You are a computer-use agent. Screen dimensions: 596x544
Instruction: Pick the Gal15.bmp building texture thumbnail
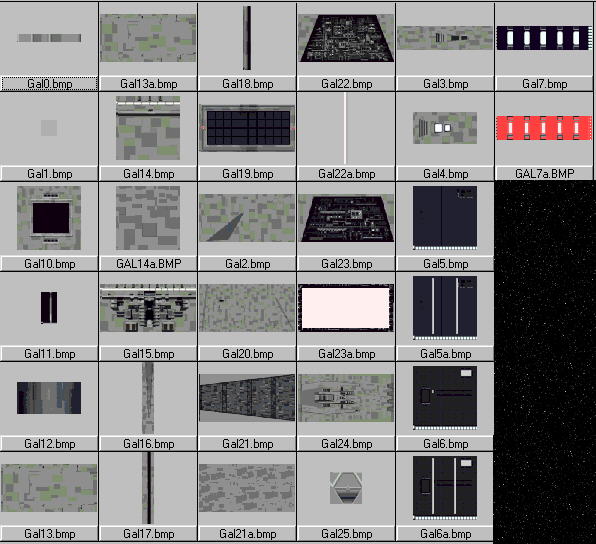(148, 308)
